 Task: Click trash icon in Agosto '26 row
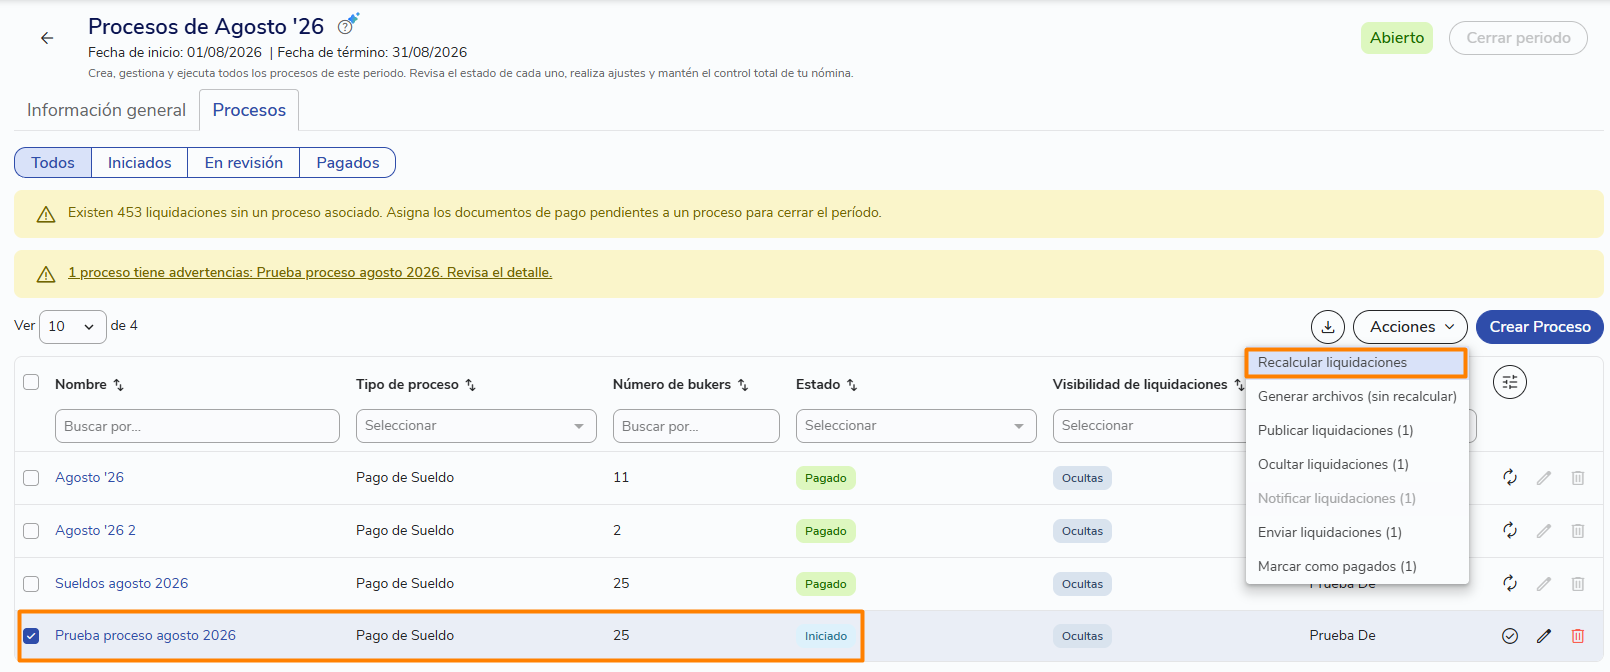[1578, 478]
